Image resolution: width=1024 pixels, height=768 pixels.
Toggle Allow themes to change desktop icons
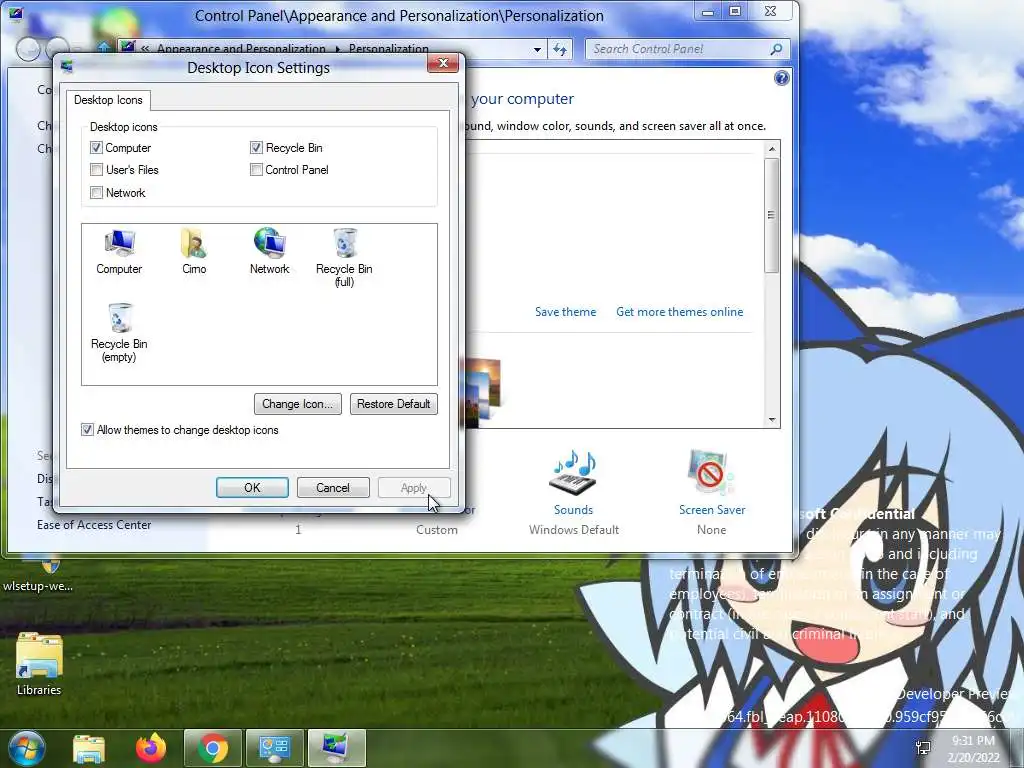pyautogui.click(x=87, y=430)
